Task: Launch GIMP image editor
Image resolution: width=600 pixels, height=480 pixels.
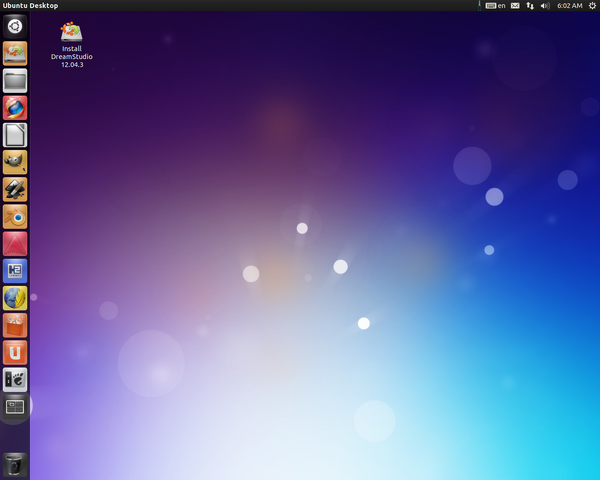Action: (15, 162)
